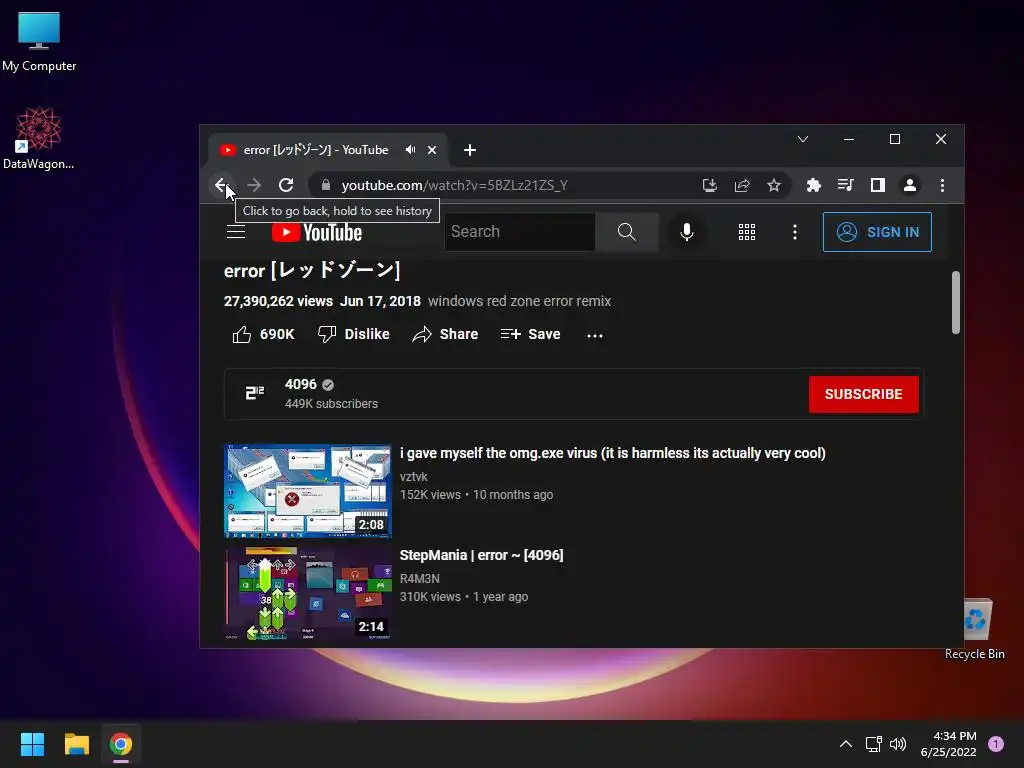Open Chrome three-dot menu
The width and height of the screenshot is (1024, 768).
point(942,185)
